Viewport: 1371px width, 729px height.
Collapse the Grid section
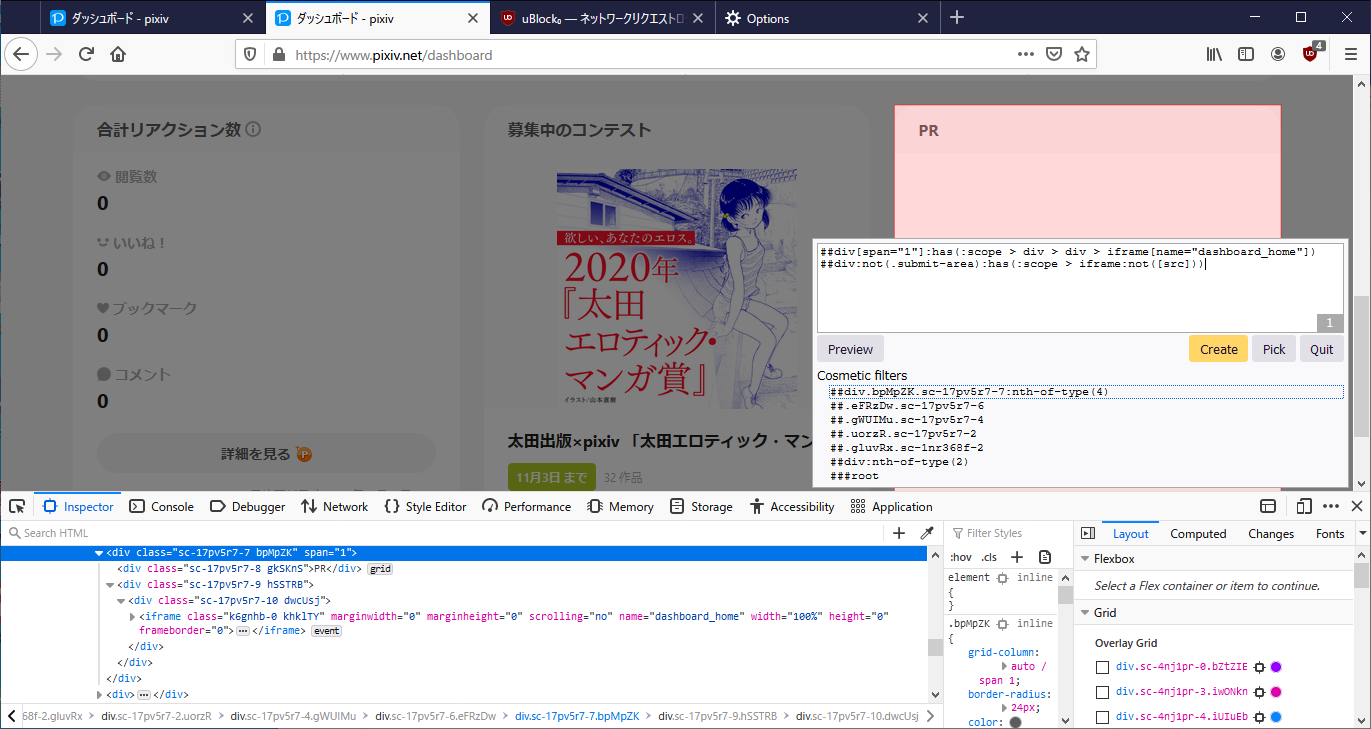coord(1085,613)
